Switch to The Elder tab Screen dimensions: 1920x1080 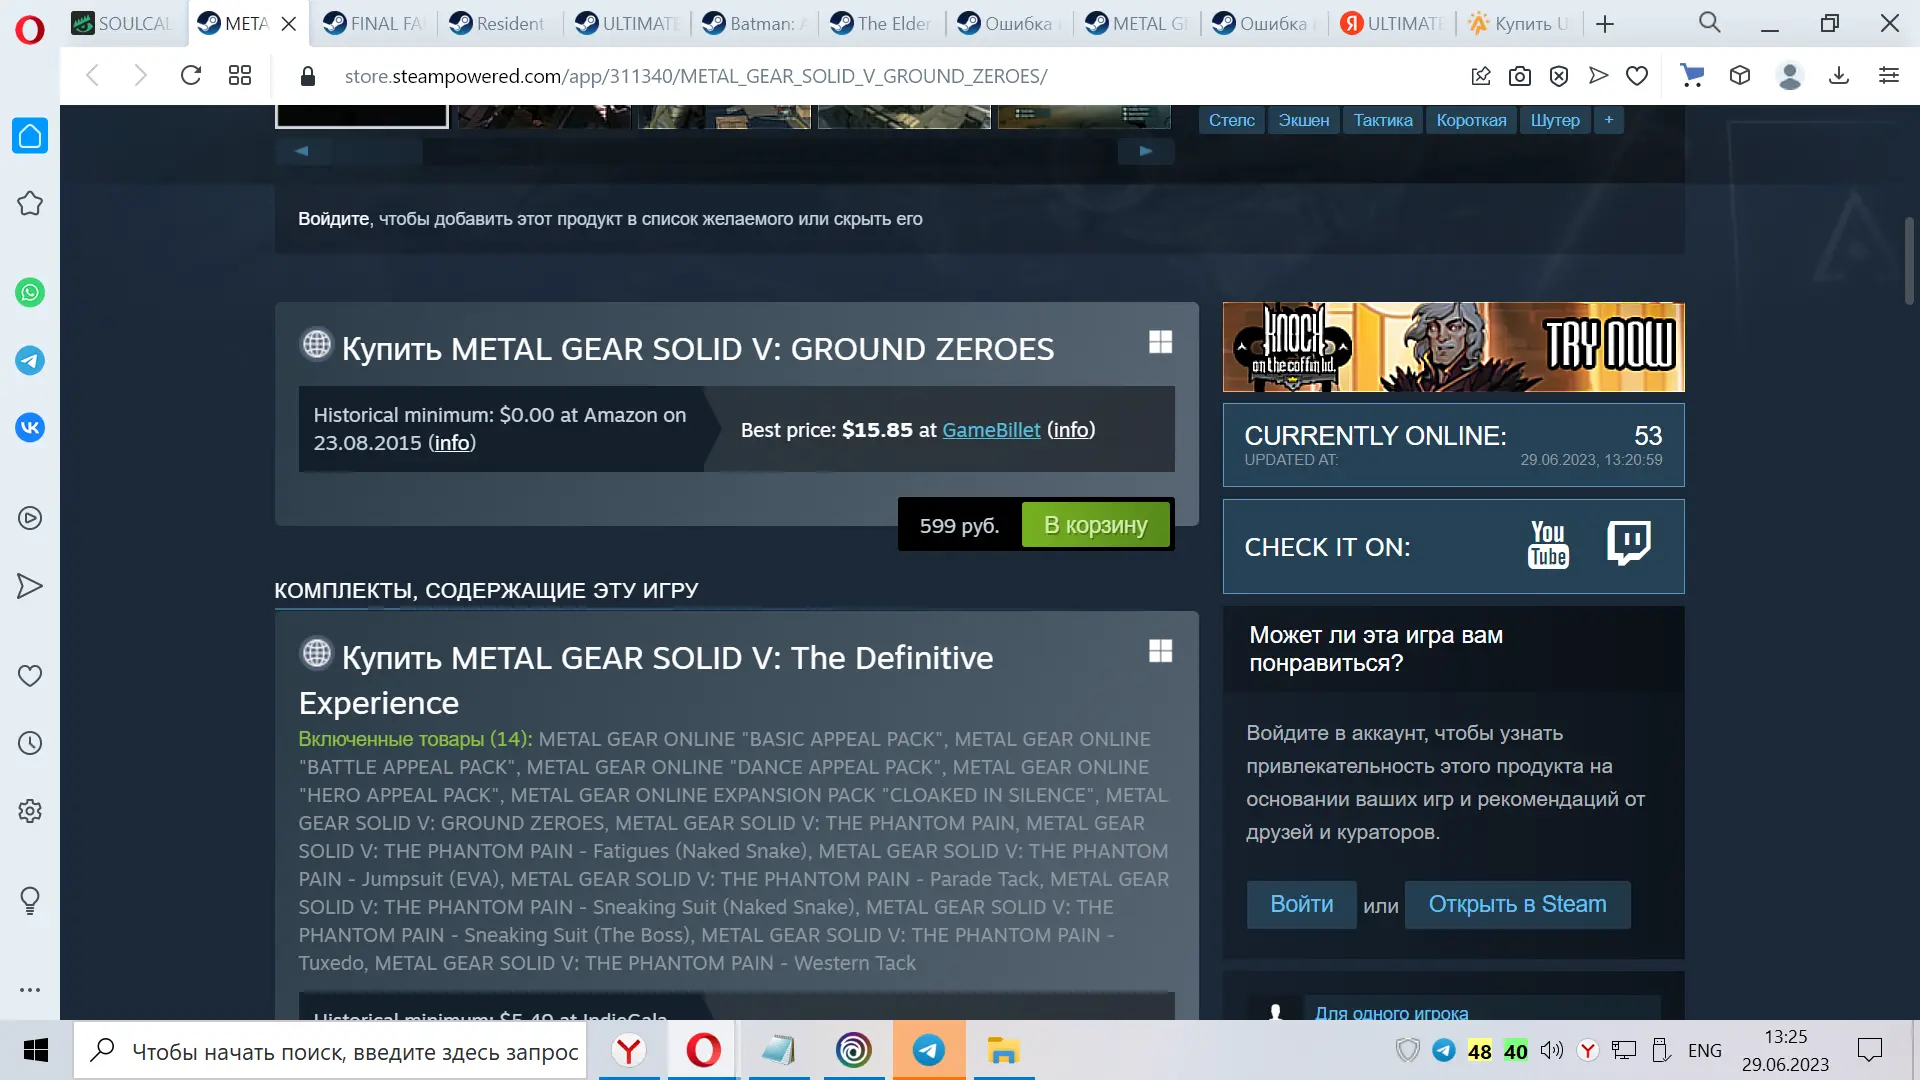(882, 24)
